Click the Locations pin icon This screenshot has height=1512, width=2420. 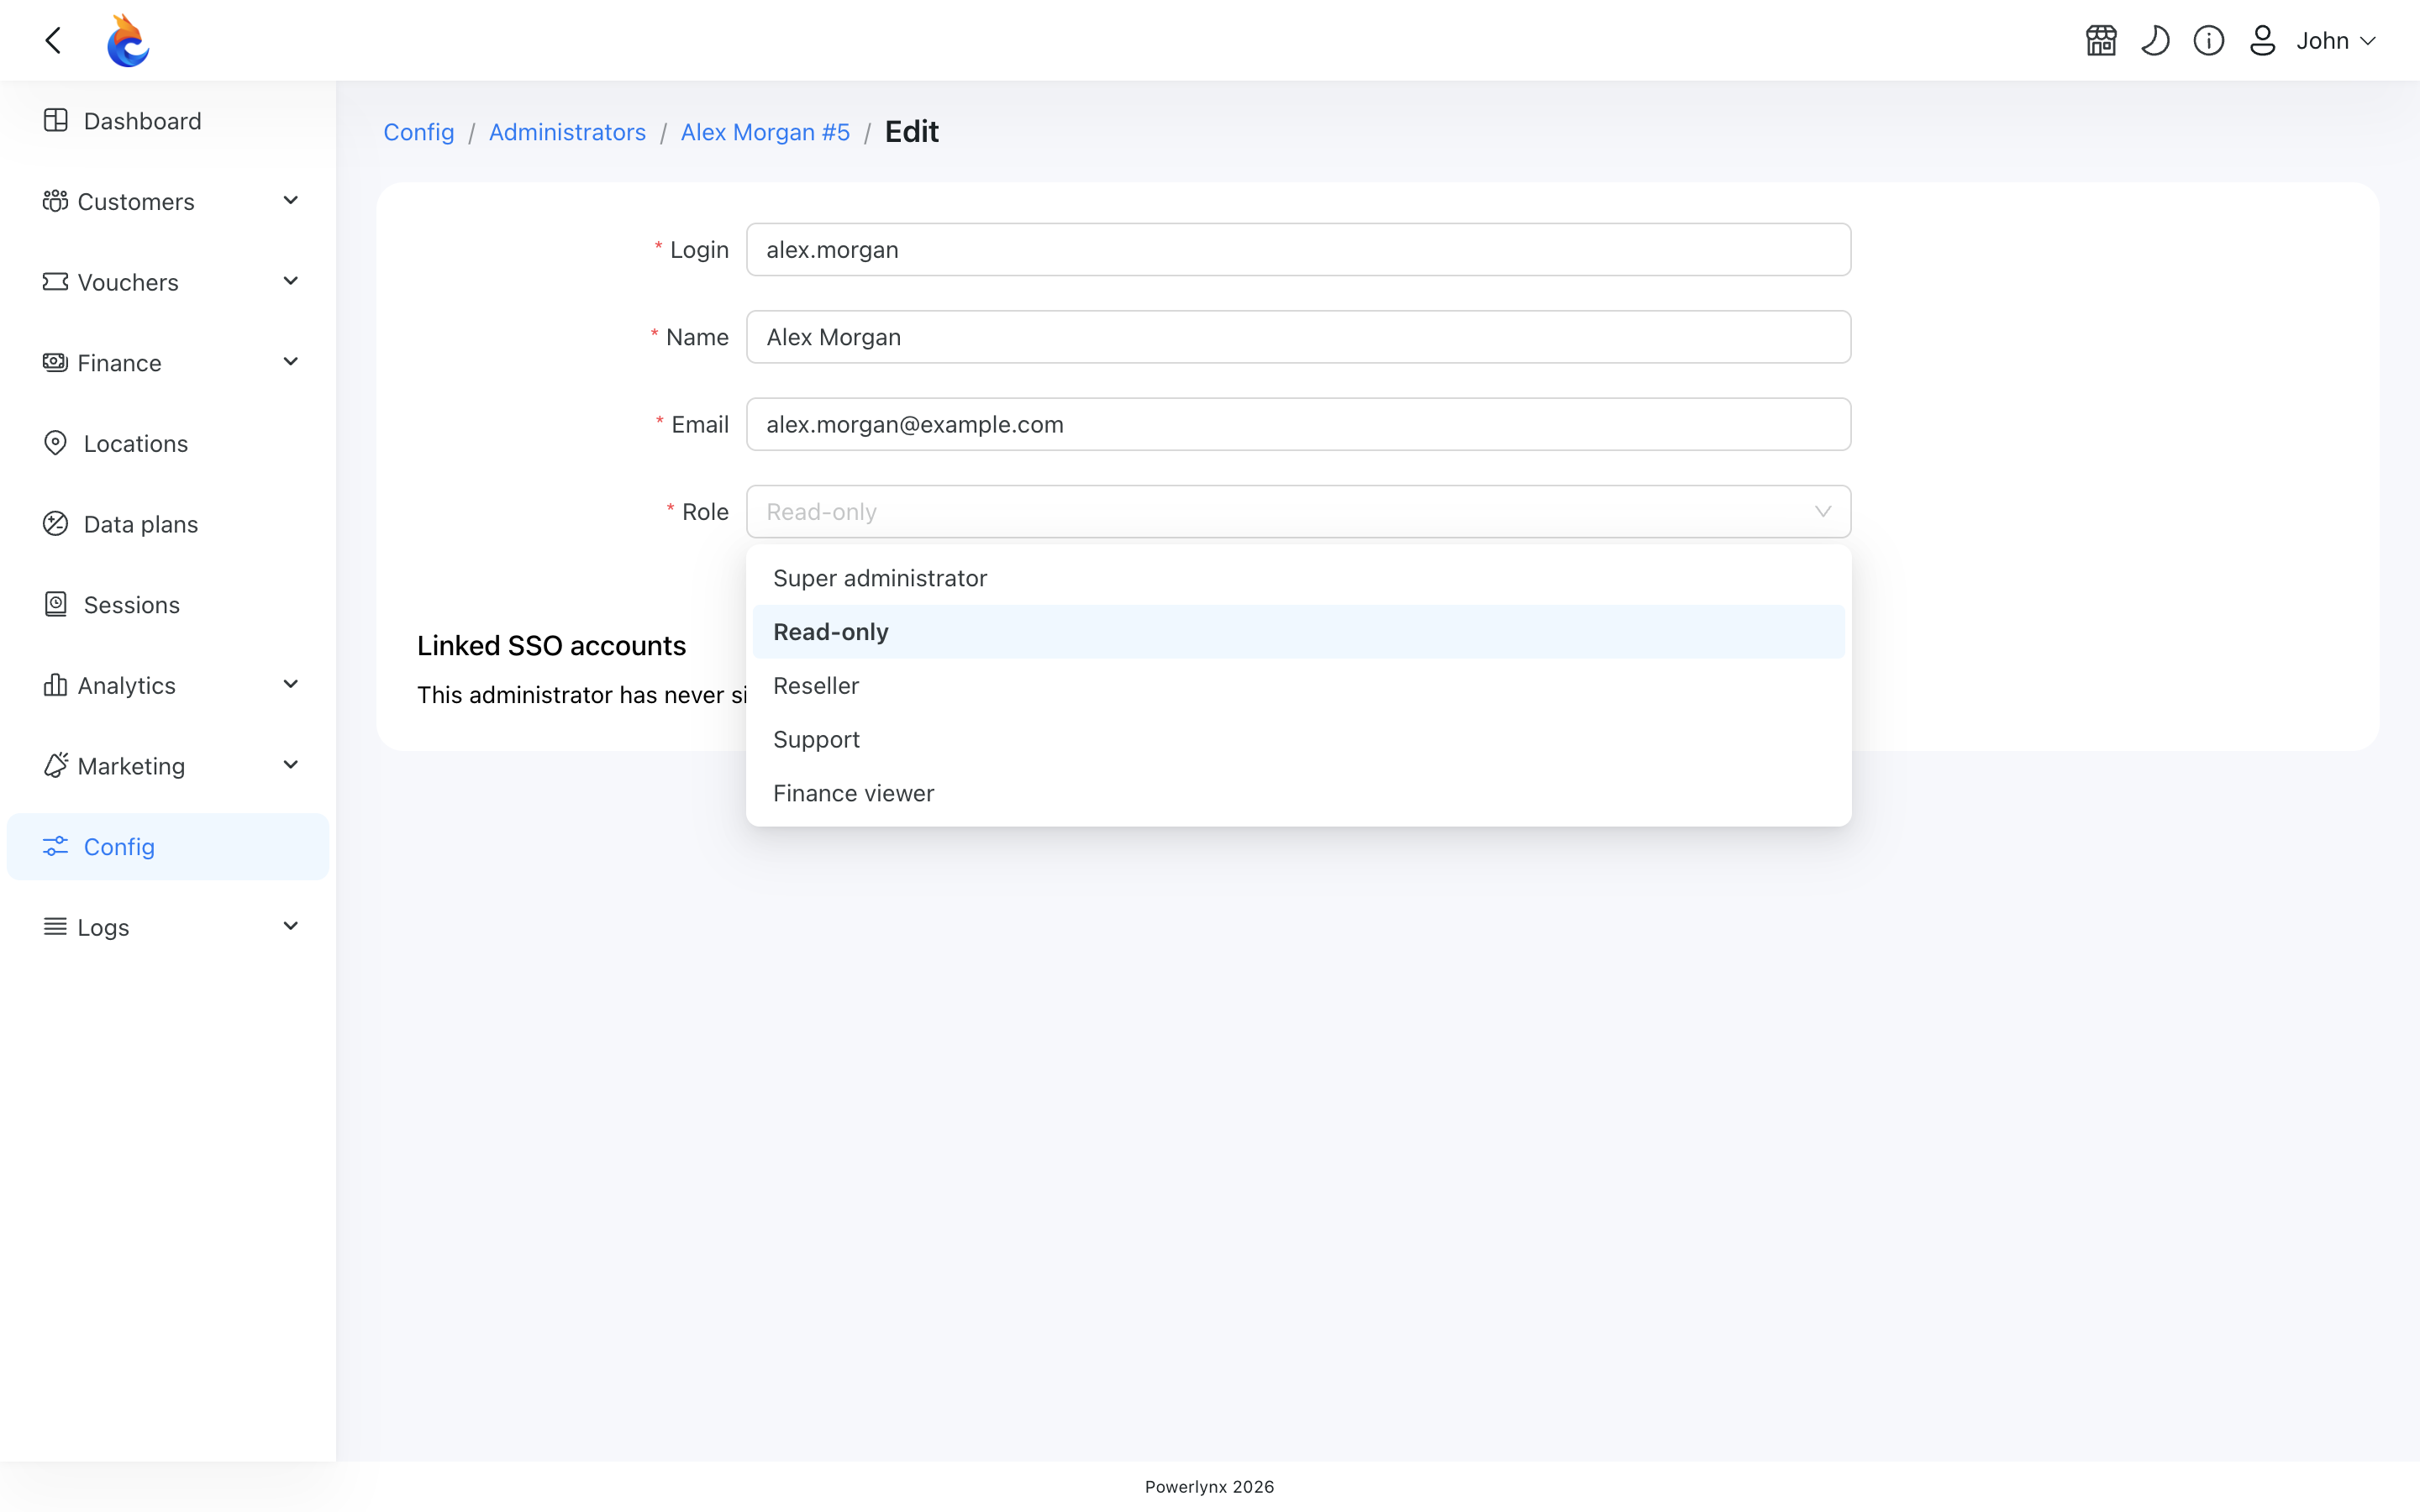56,443
